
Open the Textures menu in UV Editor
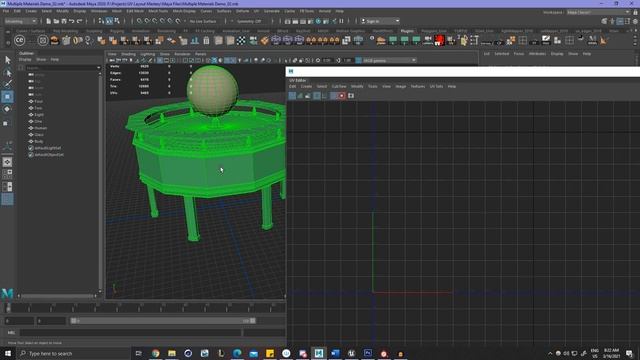pos(418,87)
